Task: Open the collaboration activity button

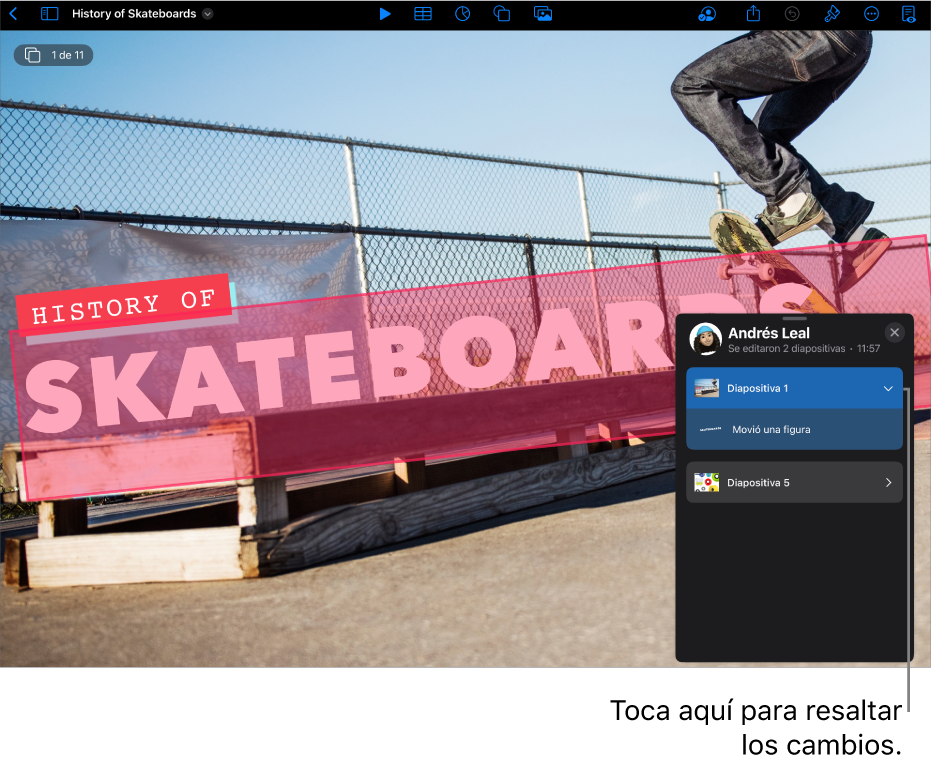Action: click(707, 14)
